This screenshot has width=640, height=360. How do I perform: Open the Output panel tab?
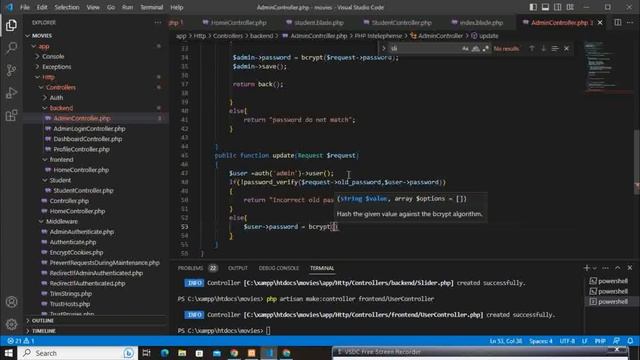tap(238, 268)
